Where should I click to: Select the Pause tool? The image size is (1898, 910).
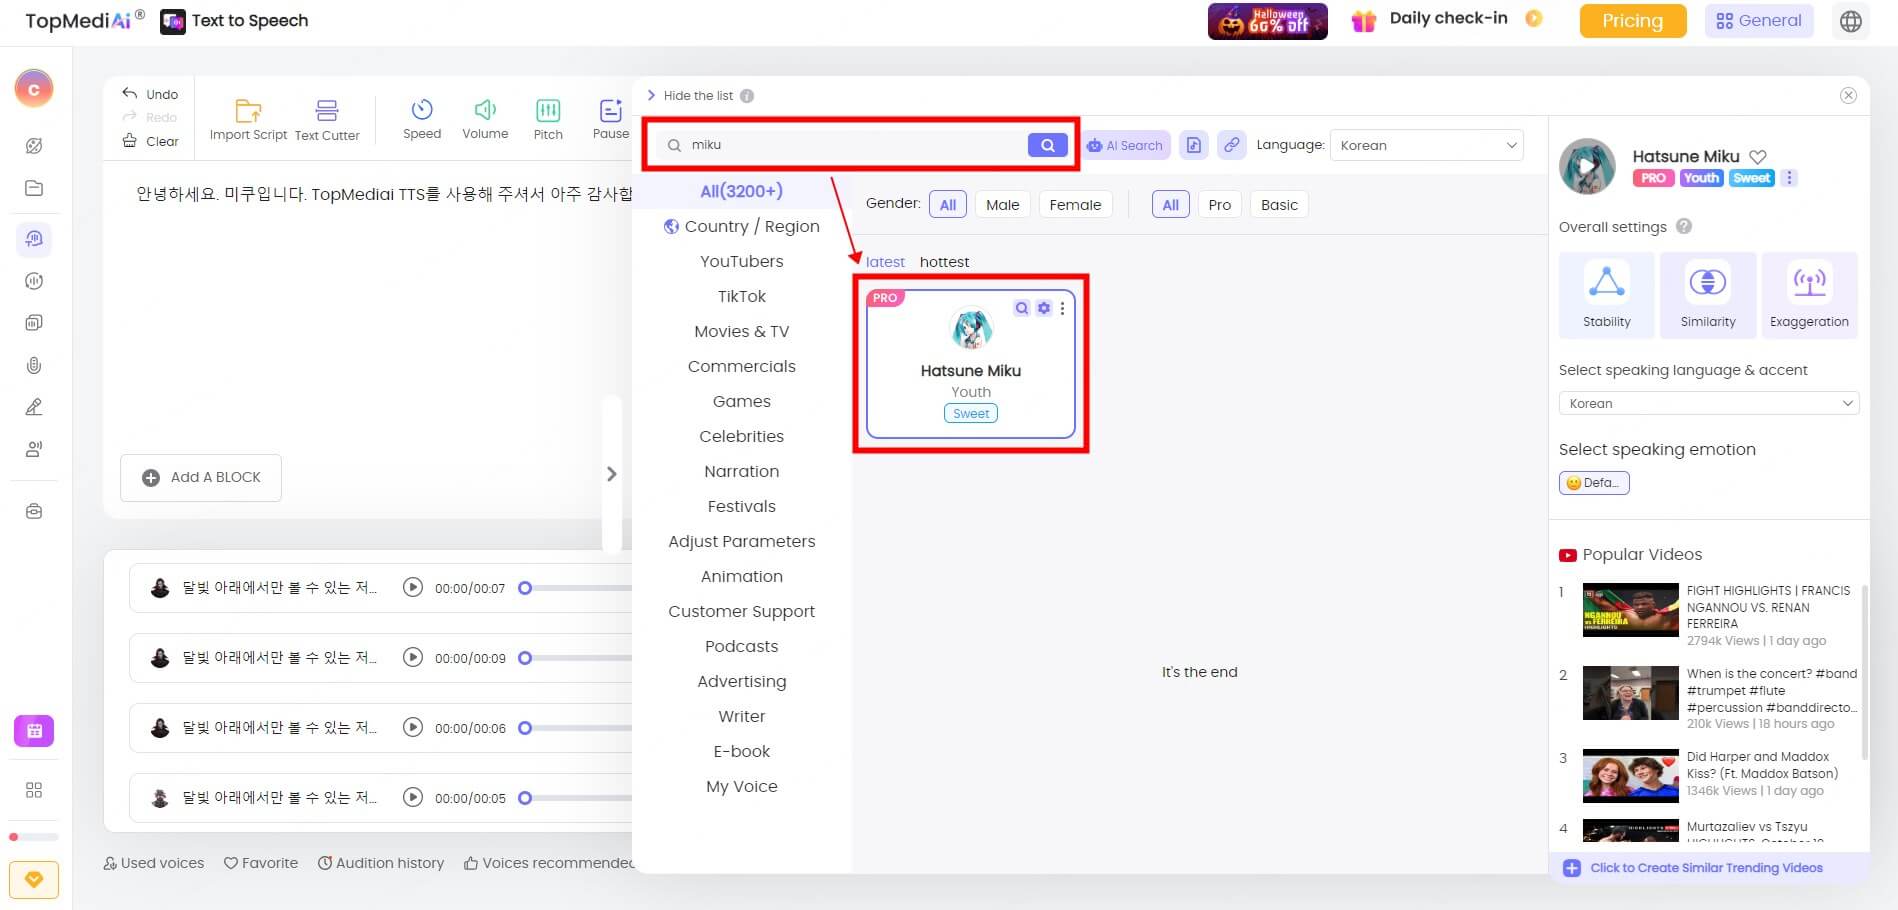point(611,120)
